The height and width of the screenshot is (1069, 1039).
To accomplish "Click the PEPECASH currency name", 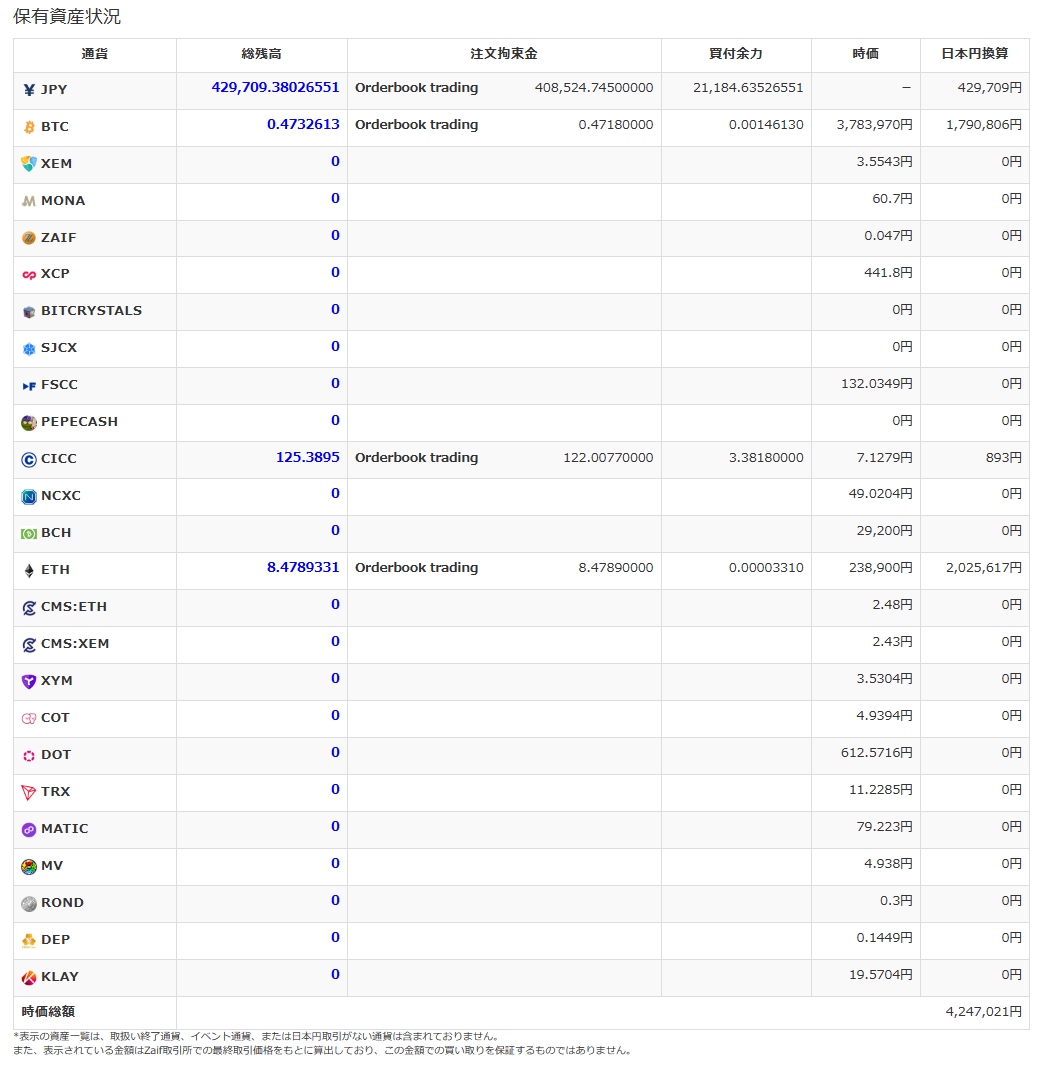I will pyautogui.click(x=79, y=422).
